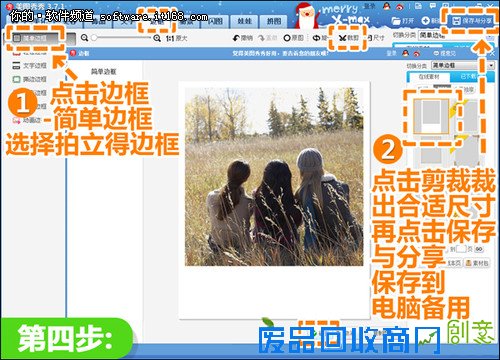Click the 尺寸 size button
Screen dimensions: 500x360
coord(376,38)
